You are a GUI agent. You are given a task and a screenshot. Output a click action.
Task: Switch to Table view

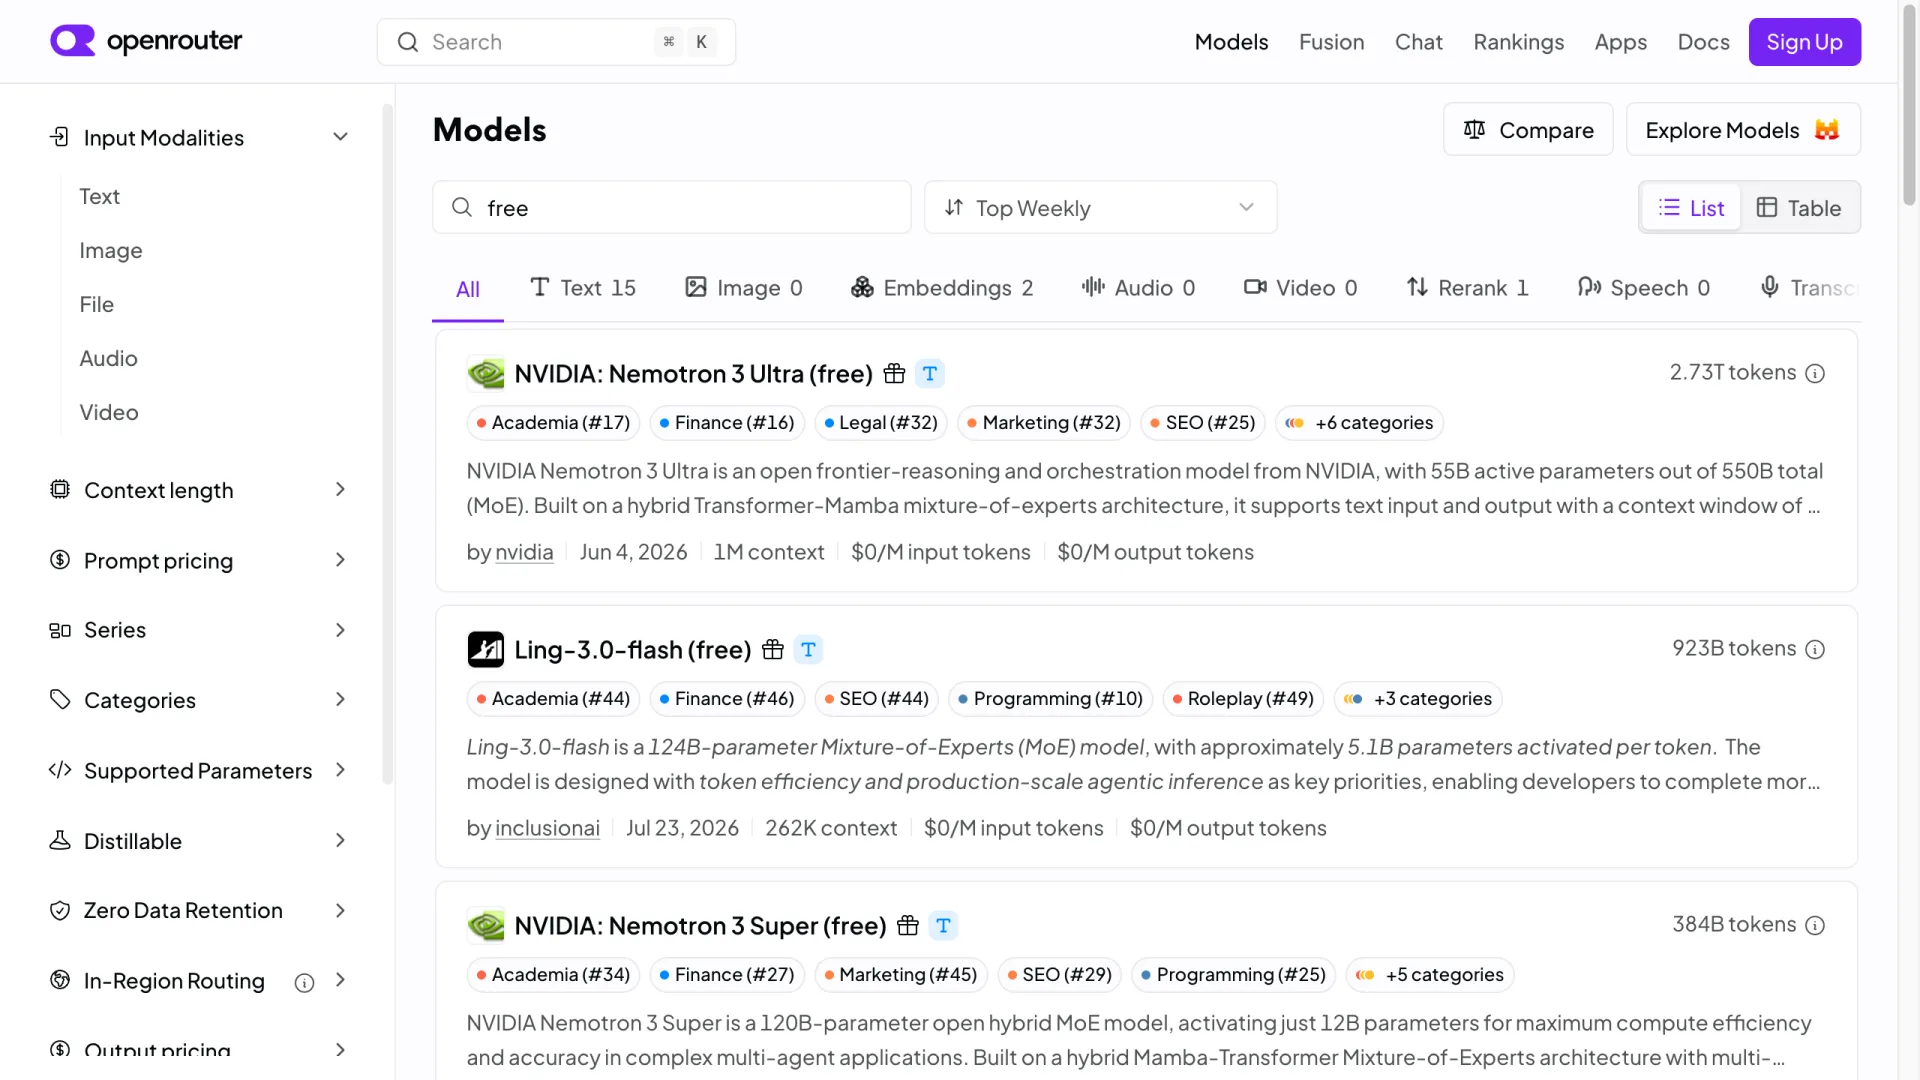(1799, 207)
